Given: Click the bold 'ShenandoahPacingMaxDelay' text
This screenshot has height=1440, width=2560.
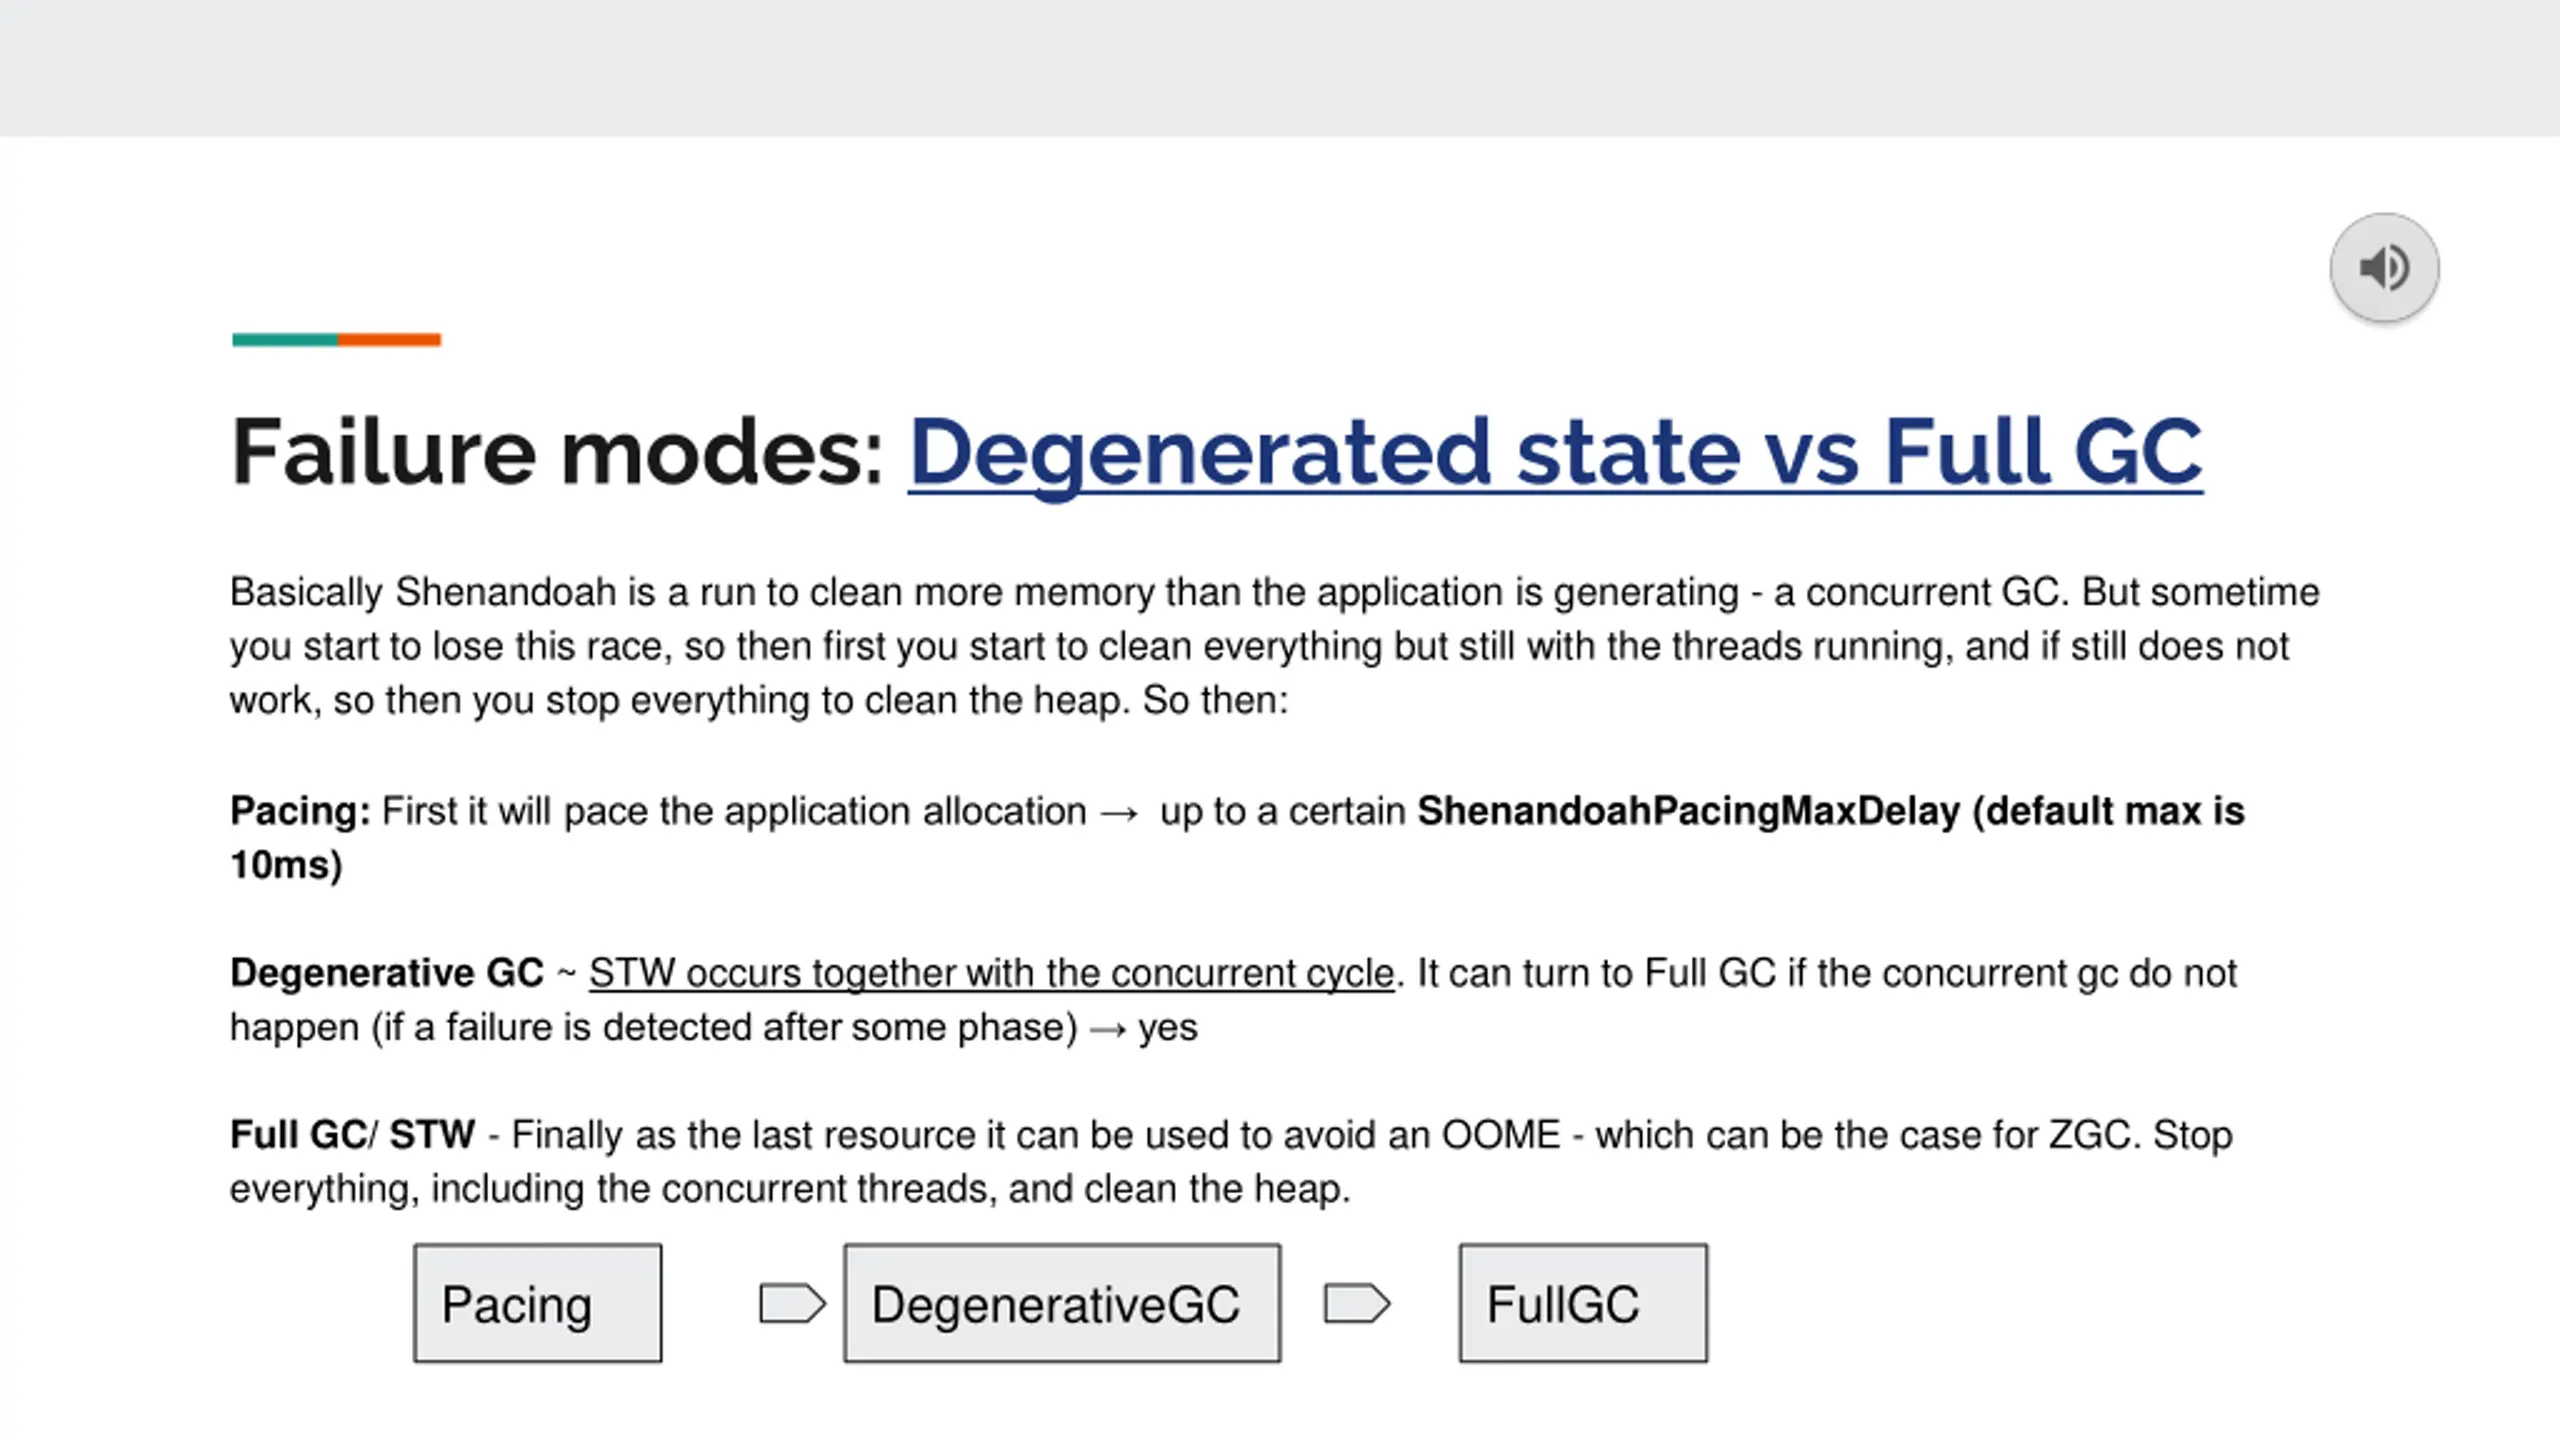Looking at the screenshot, I should pos(1688,811).
